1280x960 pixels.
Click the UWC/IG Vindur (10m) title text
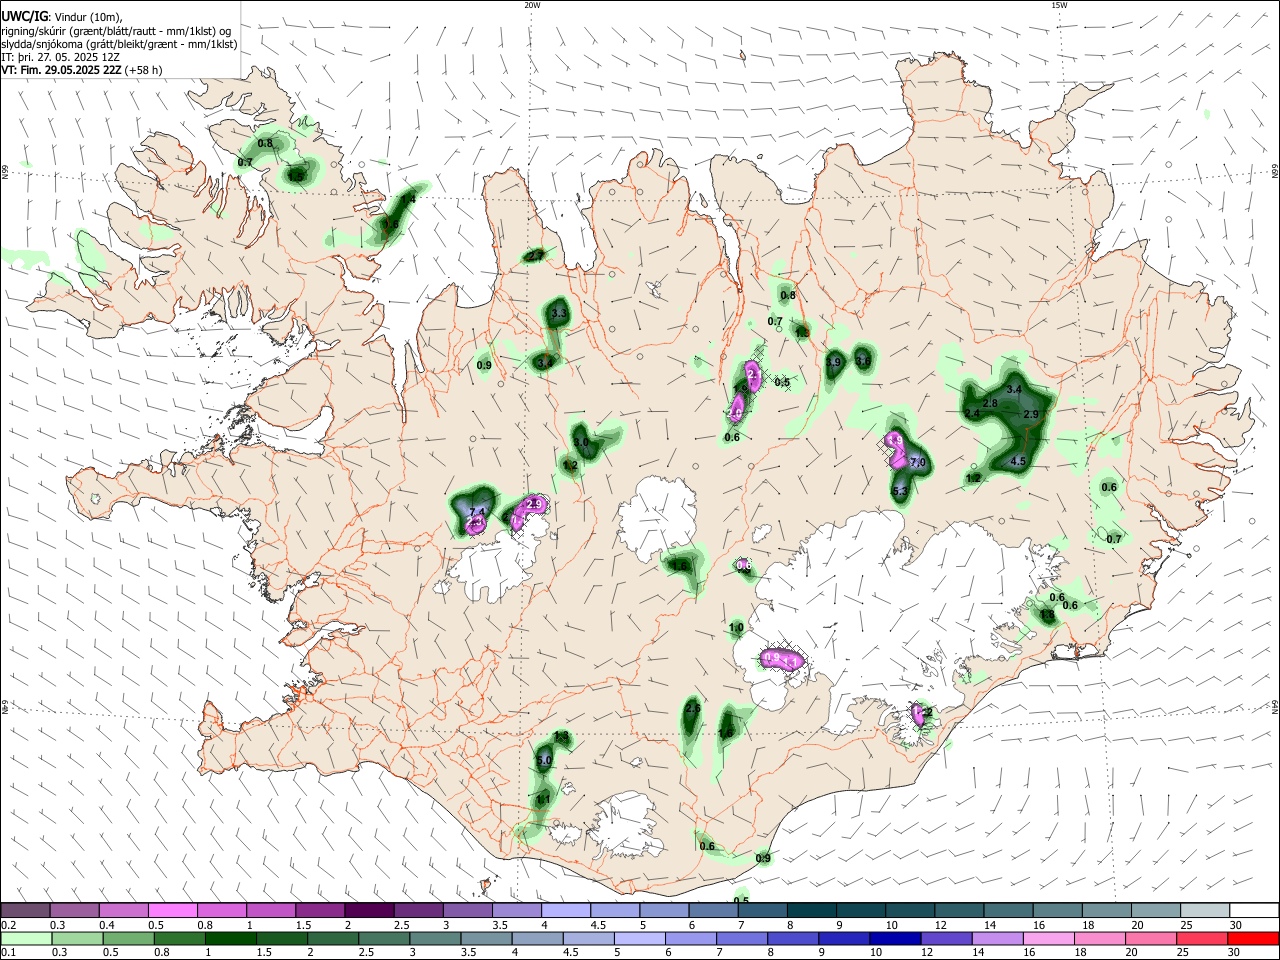pyautogui.click(x=62, y=16)
